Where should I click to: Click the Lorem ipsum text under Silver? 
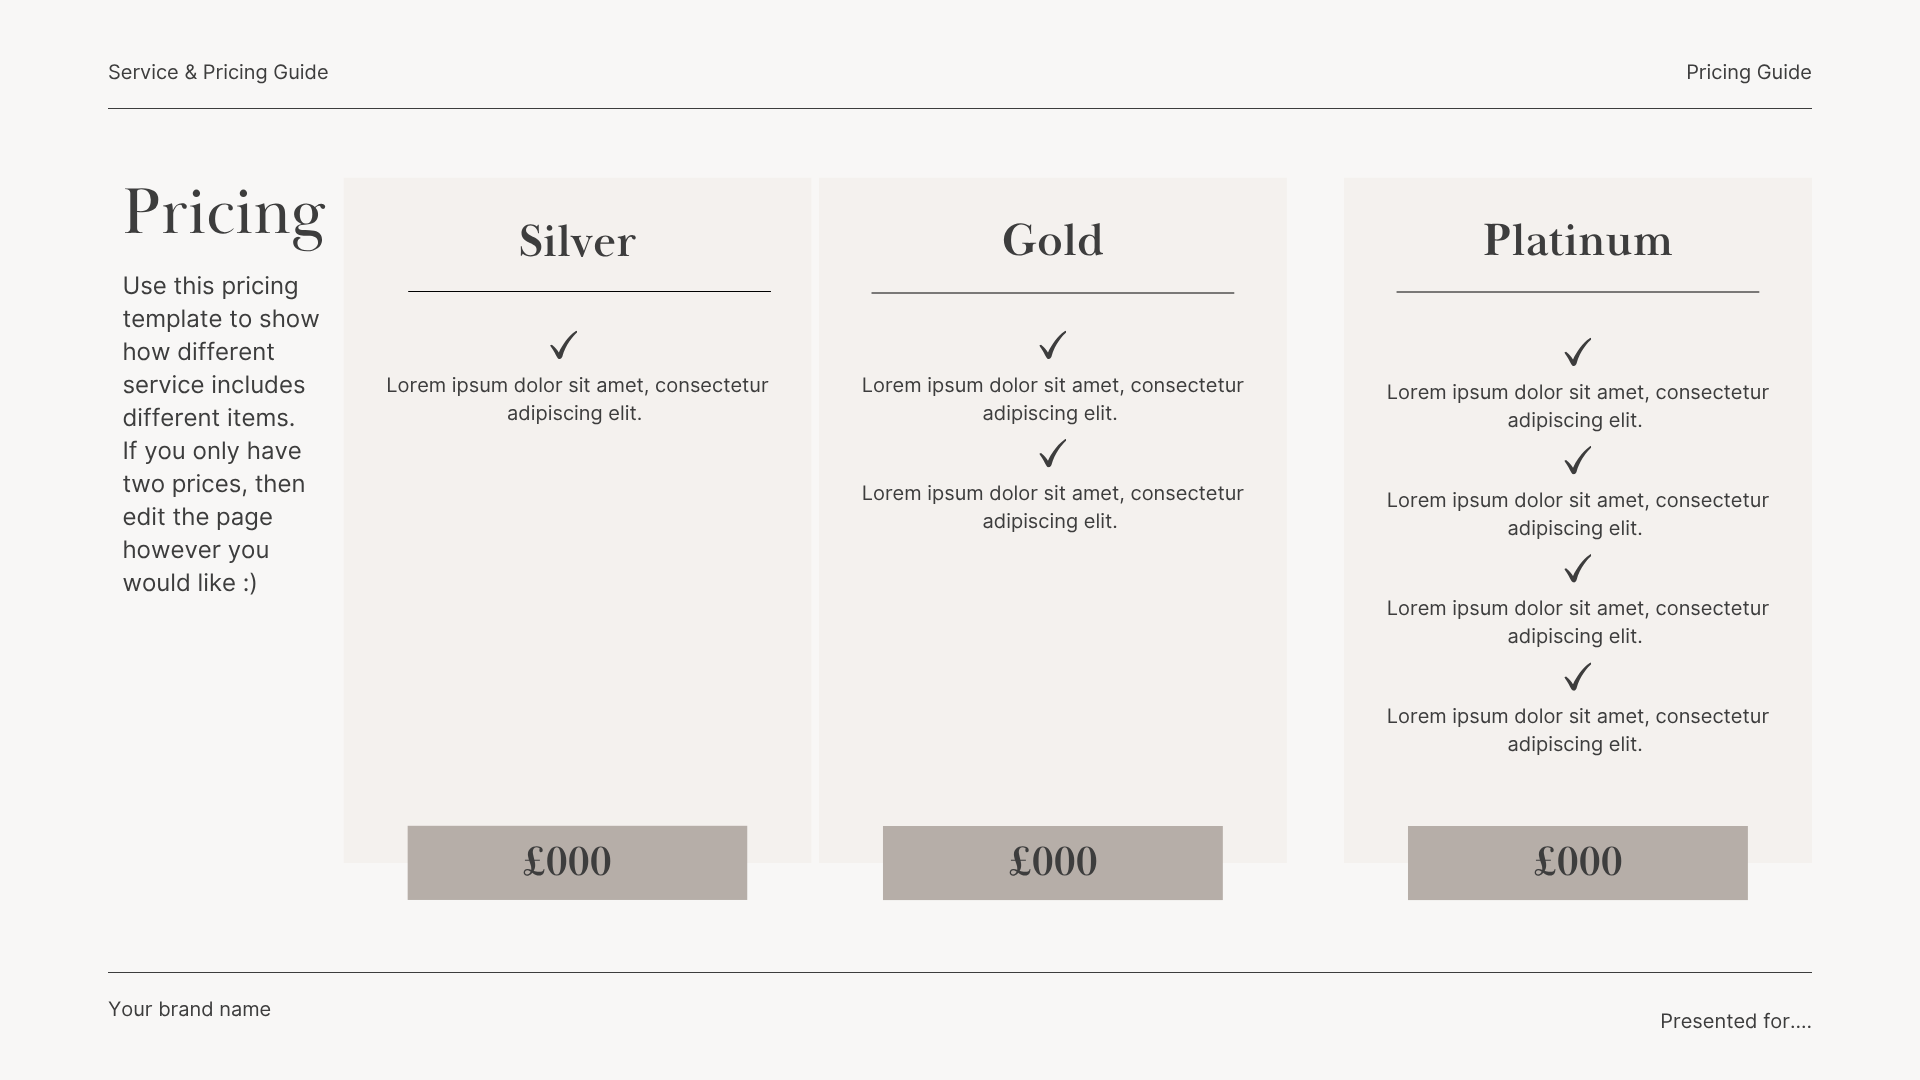pyautogui.click(x=577, y=399)
